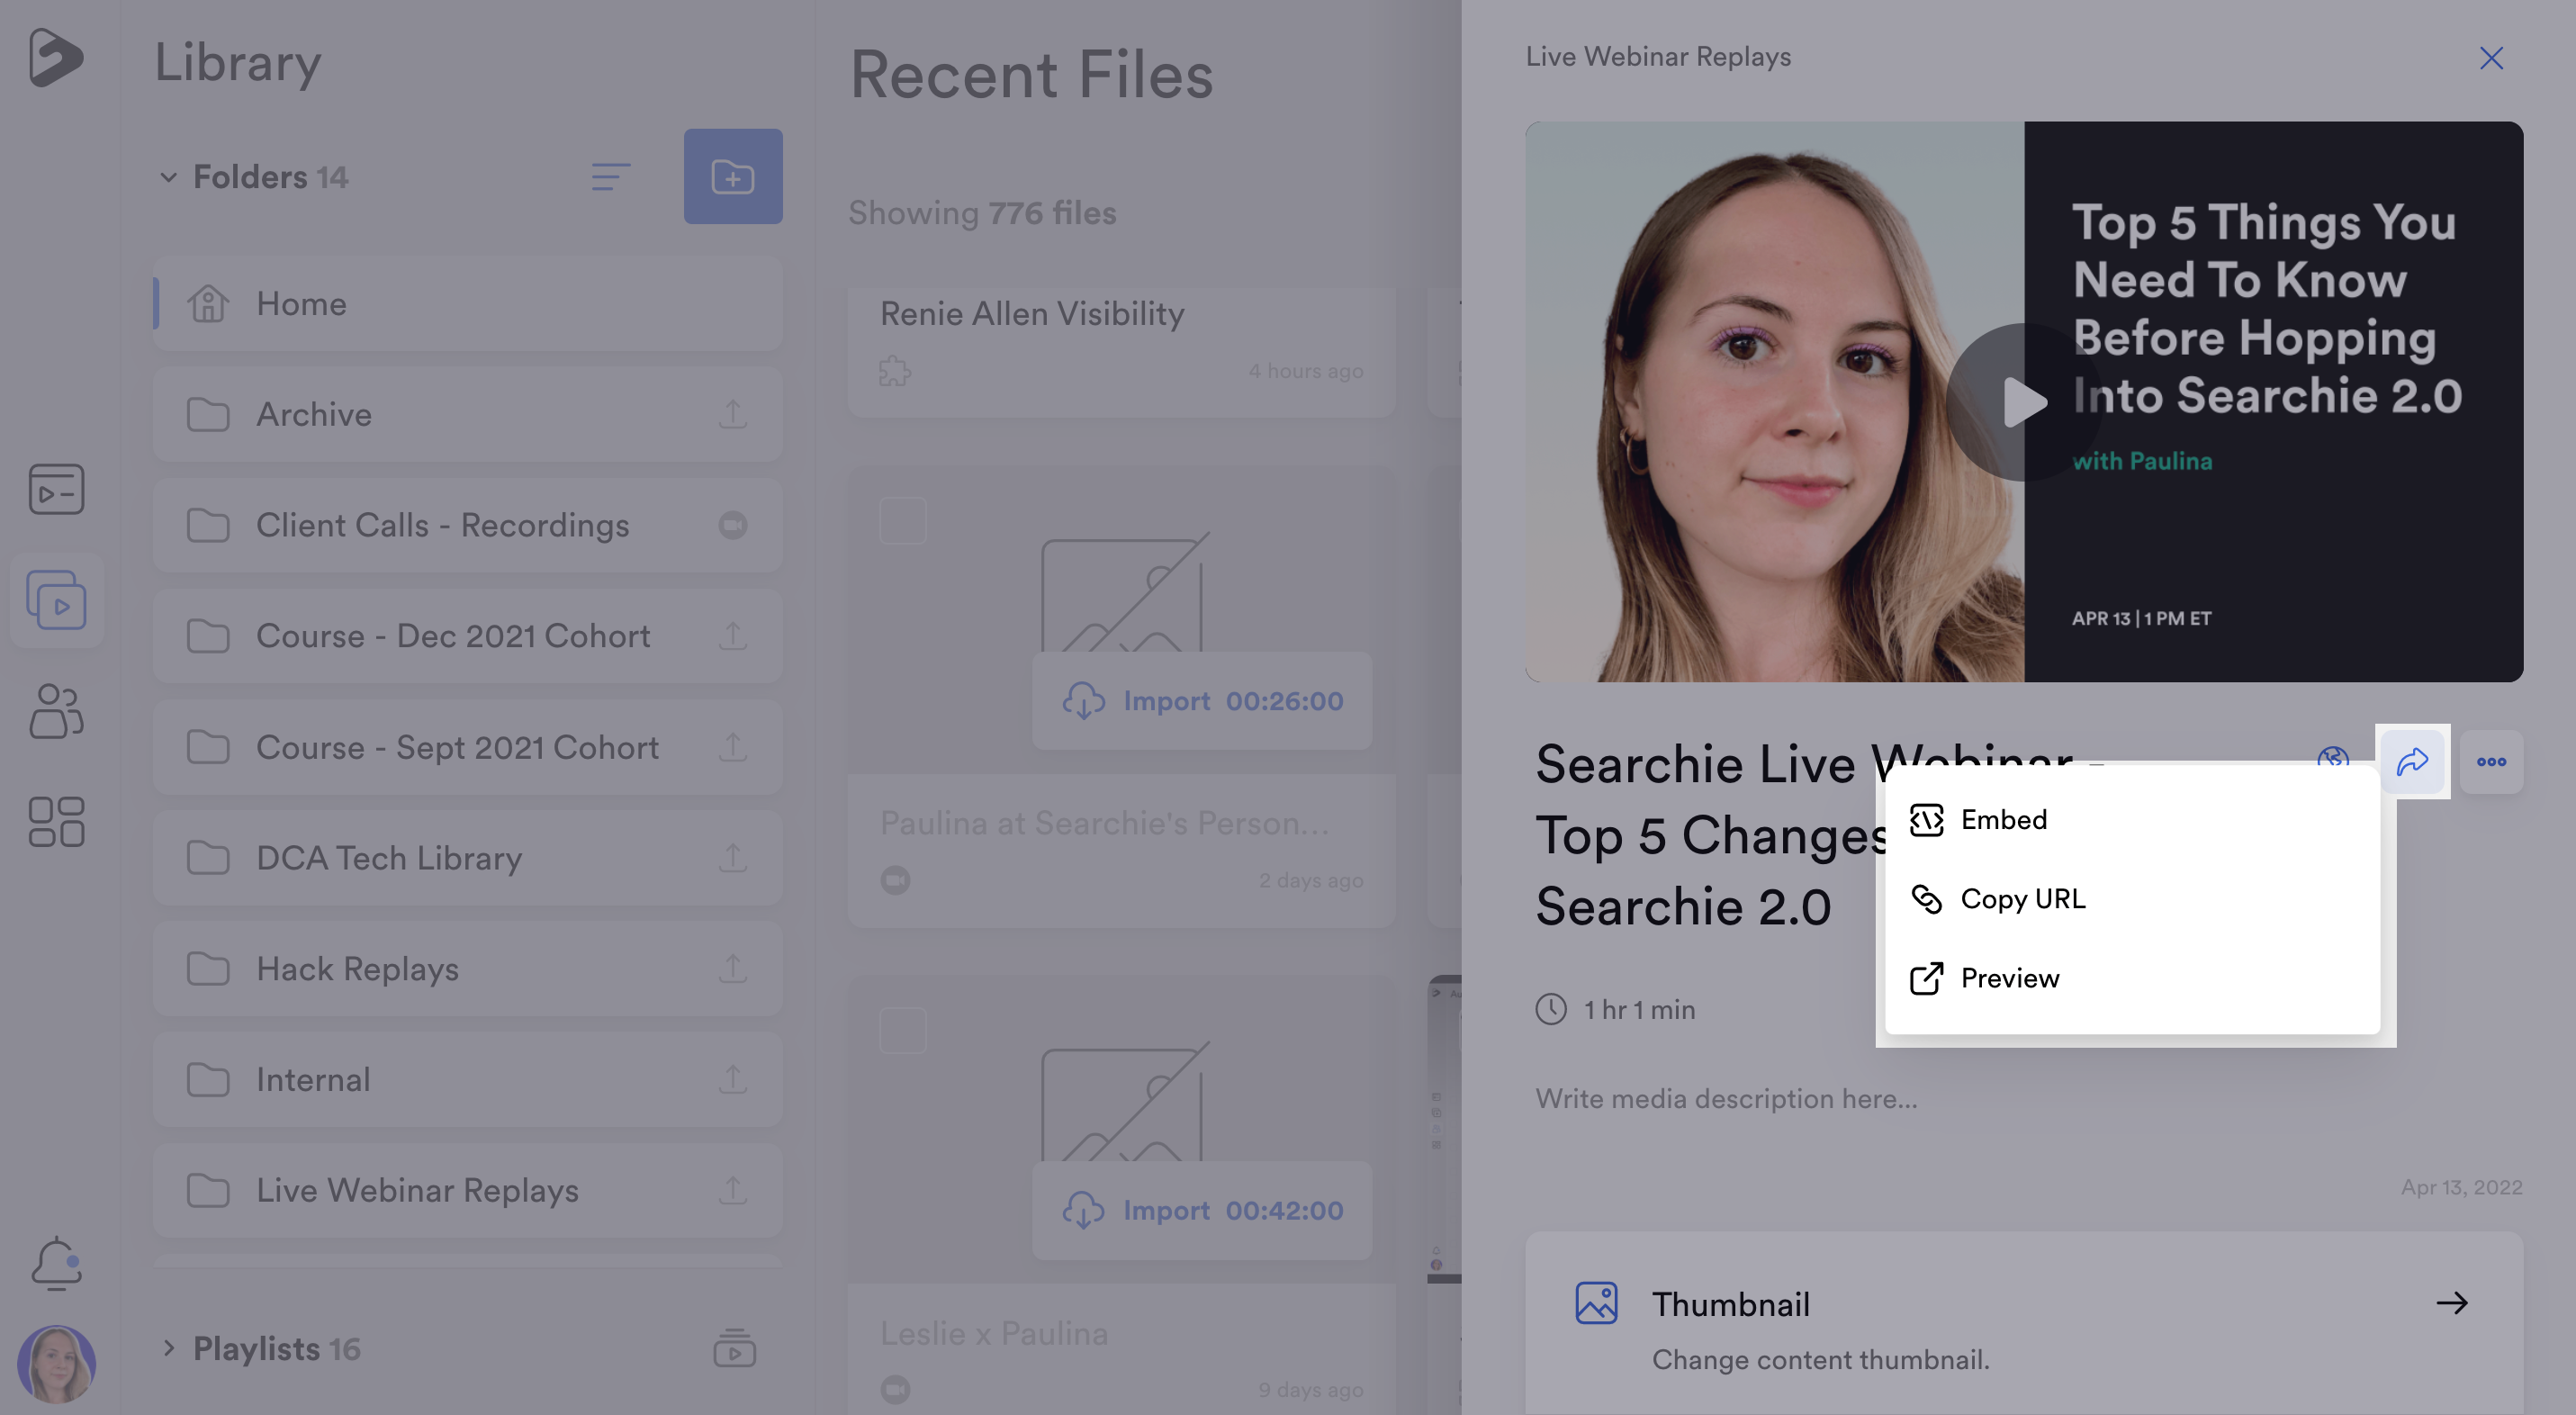Screen dimensions: 2576x1415
Task: Create a new folder button
Action: pyautogui.click(x=733, y=176)
